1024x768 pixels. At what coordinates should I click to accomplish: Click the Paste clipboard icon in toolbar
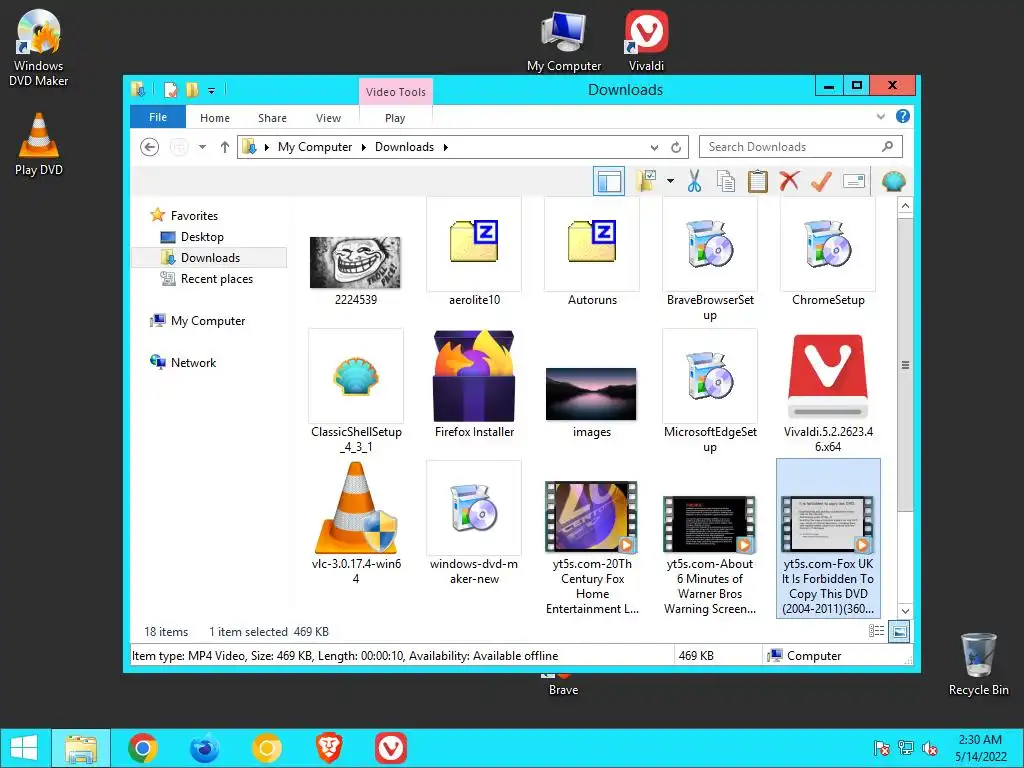point(758,181)
